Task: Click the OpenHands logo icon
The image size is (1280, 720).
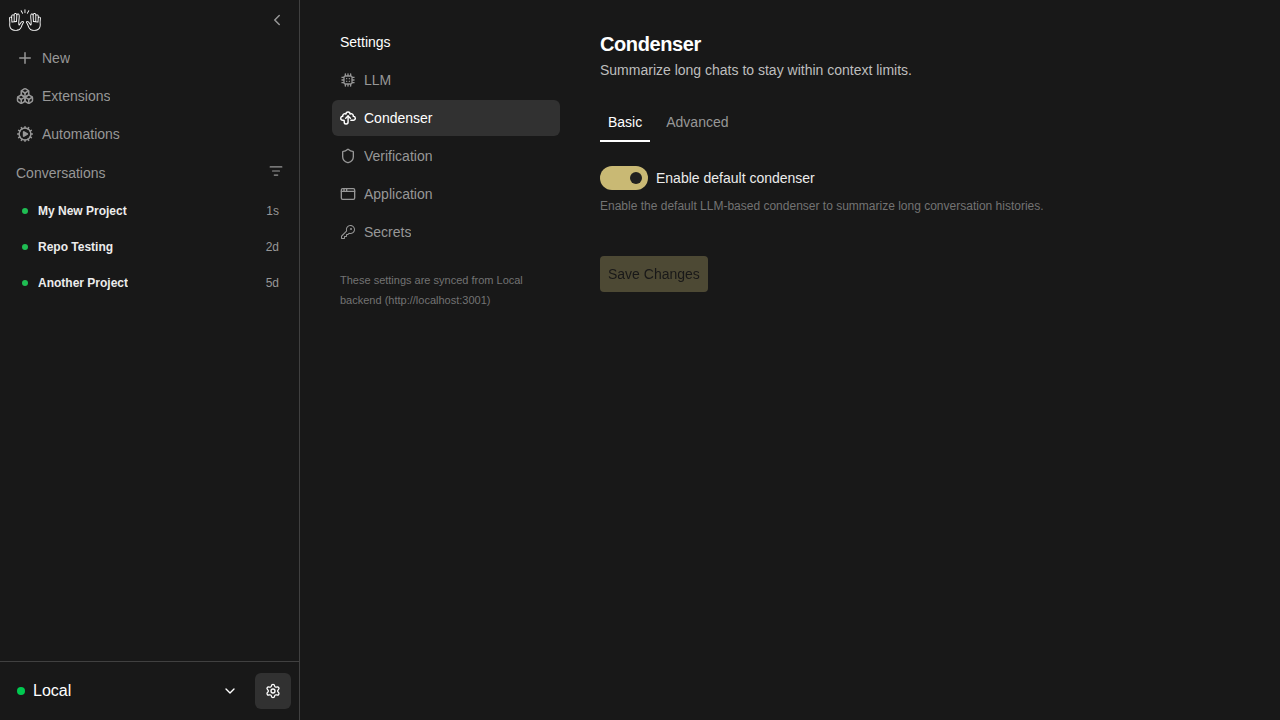Action: [x=25, y=20]
